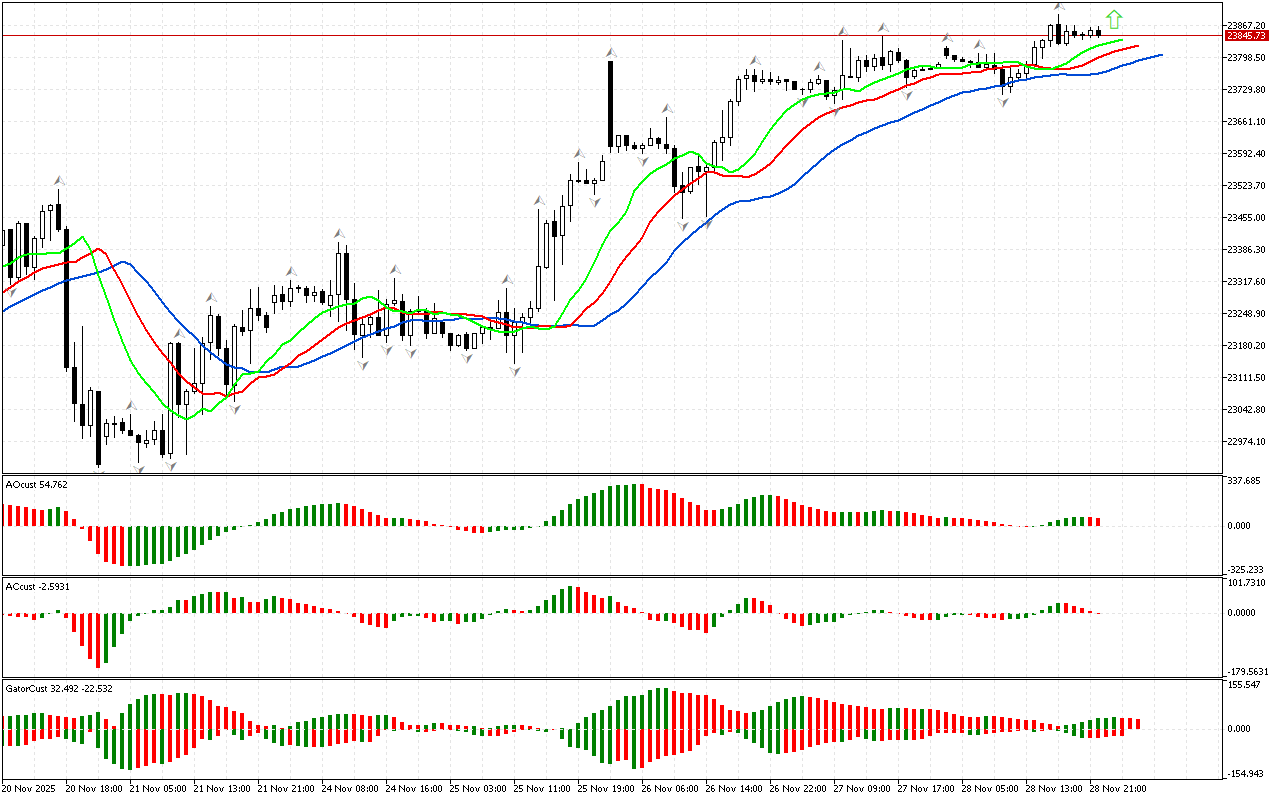This screenshot has width=1280, height=800.
Task: Click the red current price tag 23845.73
Action: (x=1245, y=36)
